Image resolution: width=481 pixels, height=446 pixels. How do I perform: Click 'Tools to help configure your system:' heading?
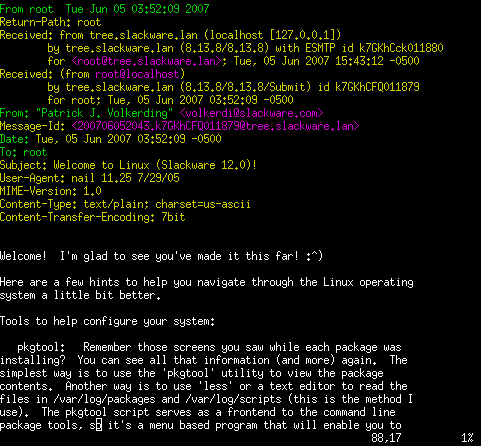107,322
